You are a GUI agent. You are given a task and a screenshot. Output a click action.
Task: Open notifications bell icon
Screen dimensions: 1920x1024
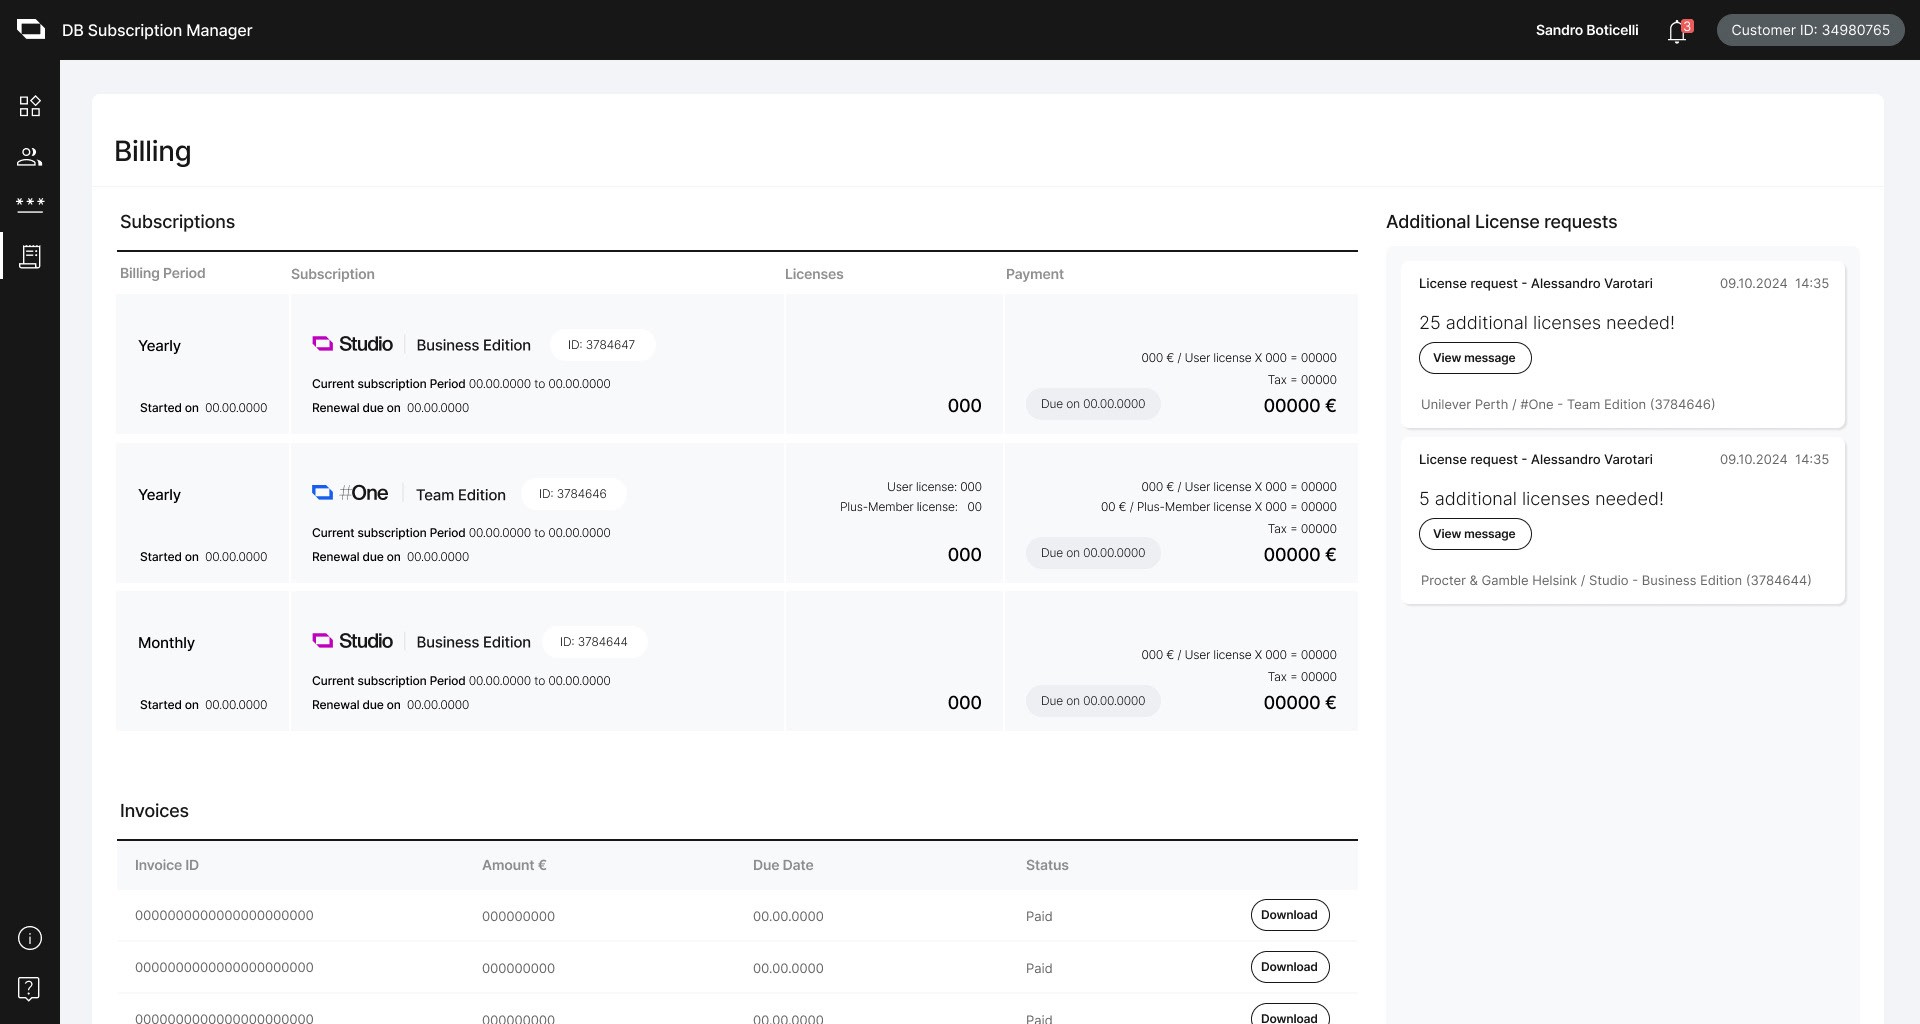[x=1678, y=31]
